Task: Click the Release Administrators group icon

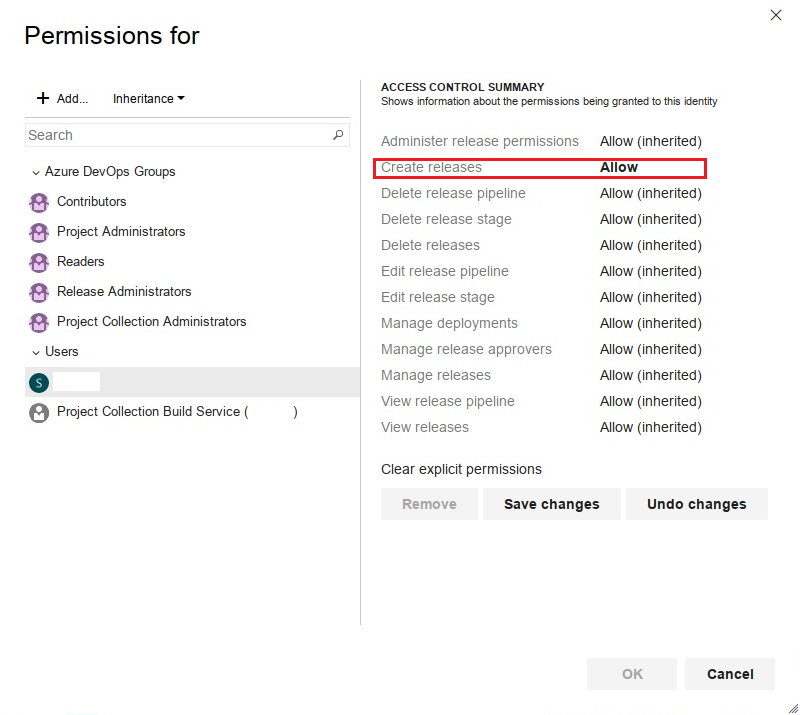Action: click(x=39, y=292)
